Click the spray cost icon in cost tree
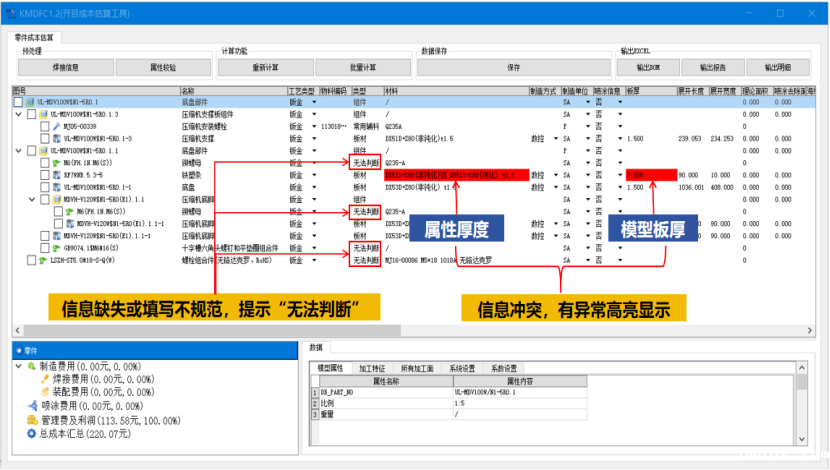Screen dimensions: 830x470 pyautogui.click(x=32, y=407)
